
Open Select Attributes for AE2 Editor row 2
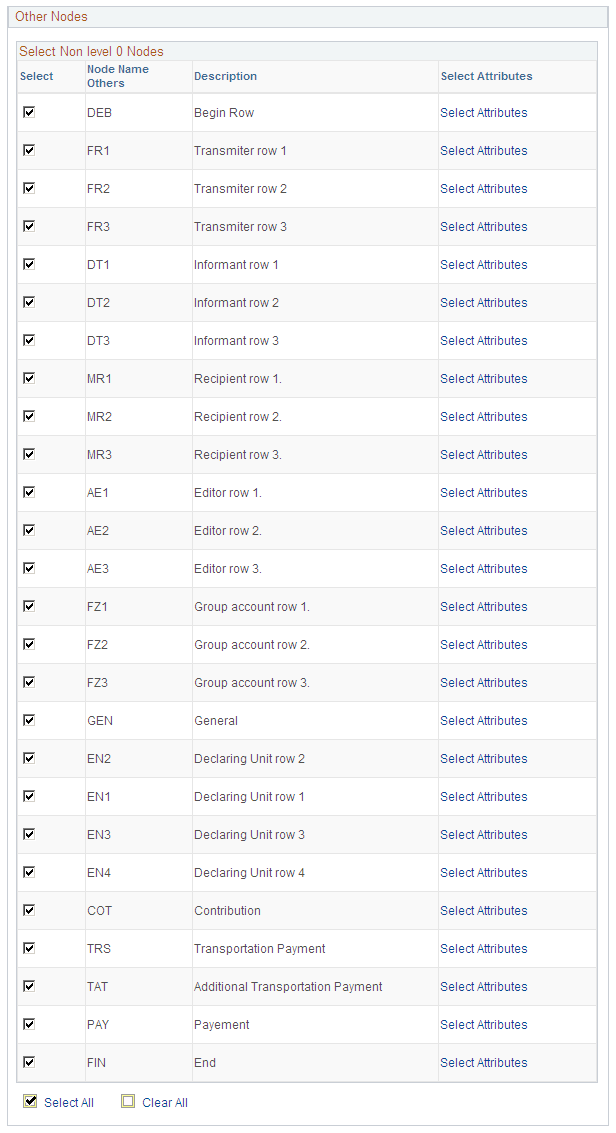pyautogui.click(x=484, y=530)
